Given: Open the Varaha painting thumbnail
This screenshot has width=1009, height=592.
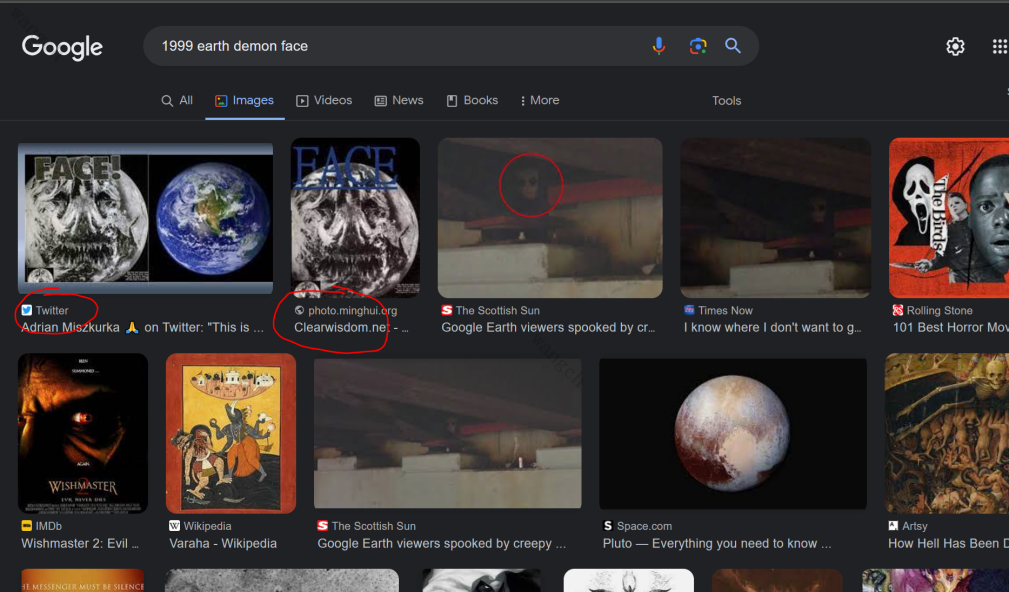Looking at the screenshot, I should 231,433.
